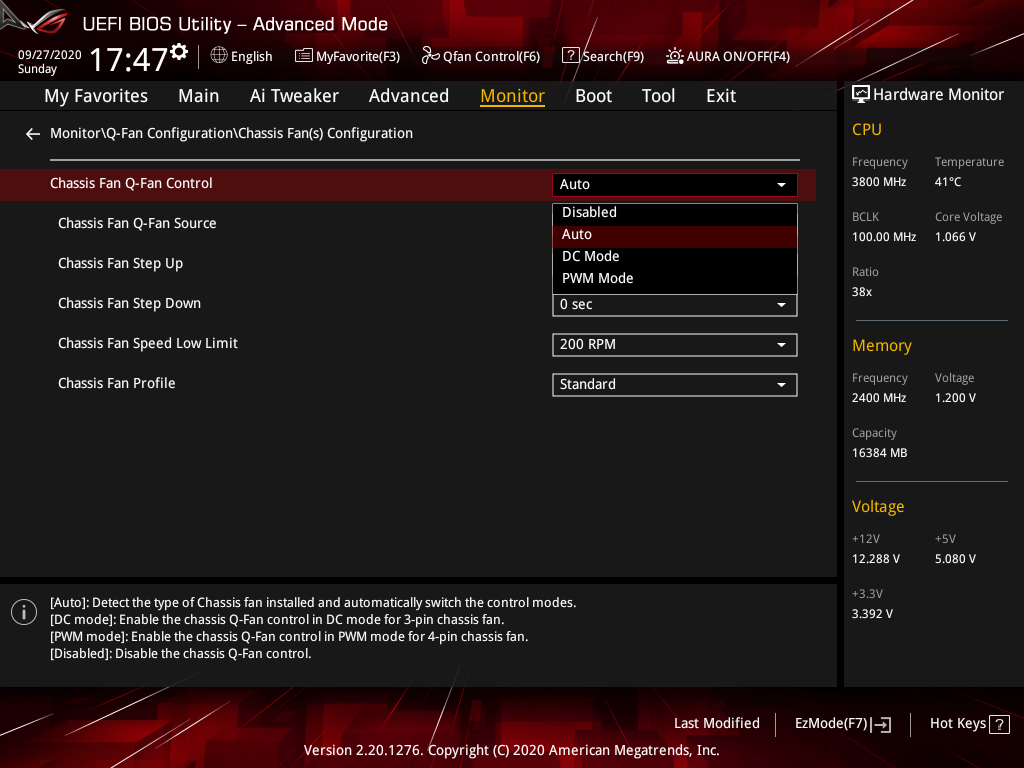Viewport: 1024px width, 768px height.
Task: Click the AURA light icon
Action: (675, 56)
